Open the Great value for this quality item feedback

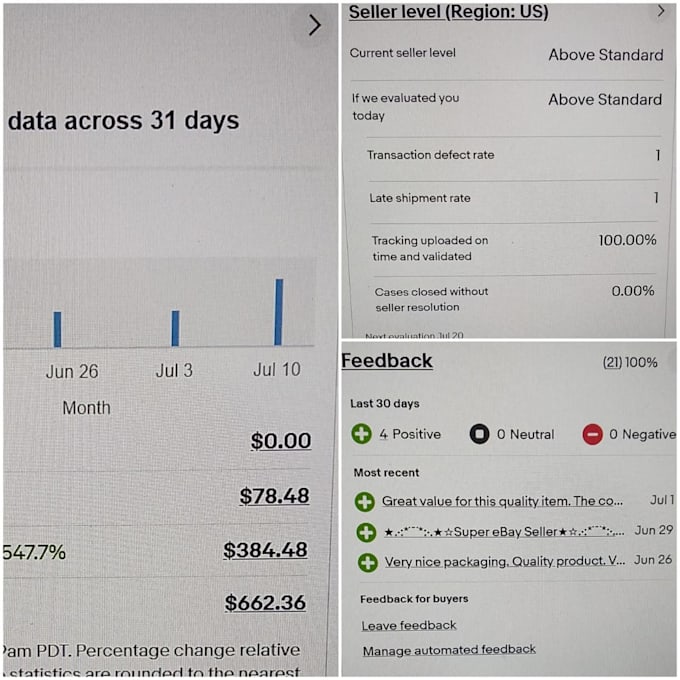coord(502,501)
